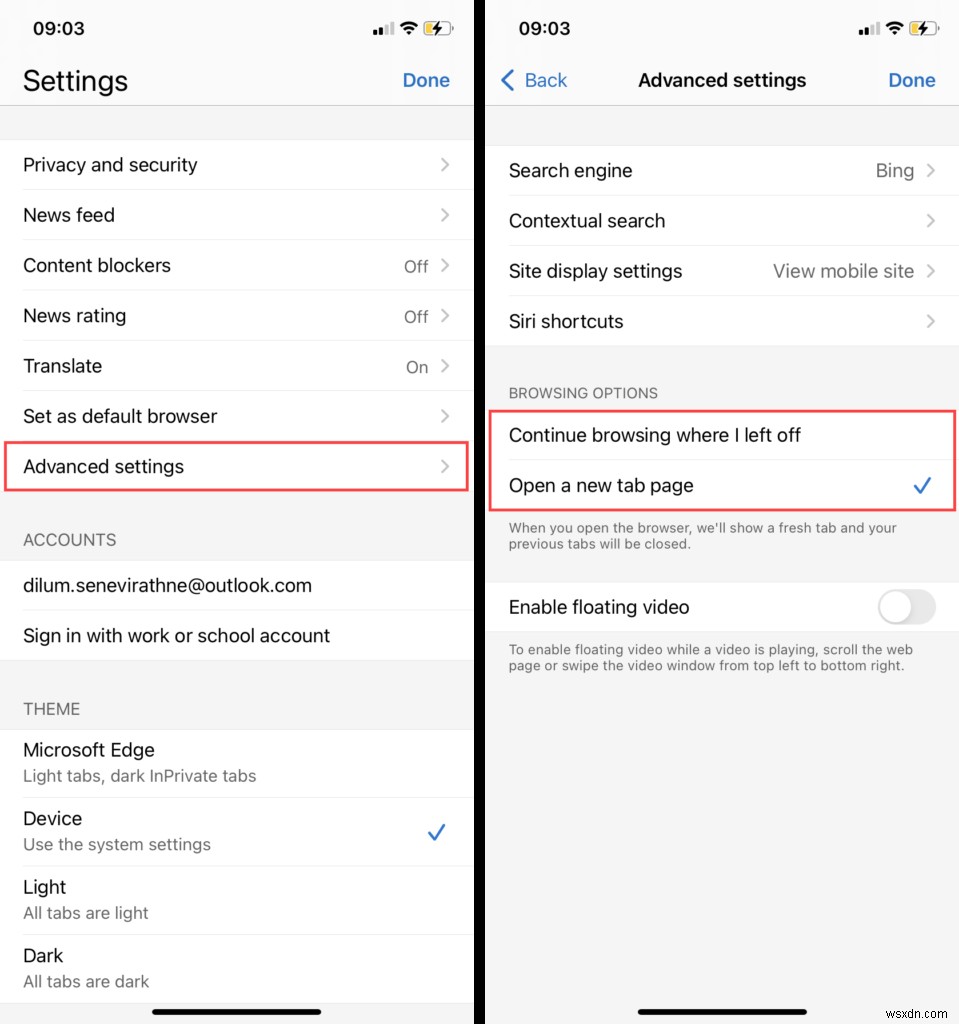Tap the Back chevron arrow icon
This screenshot has width=959, height=1024.
click(508, 80)
